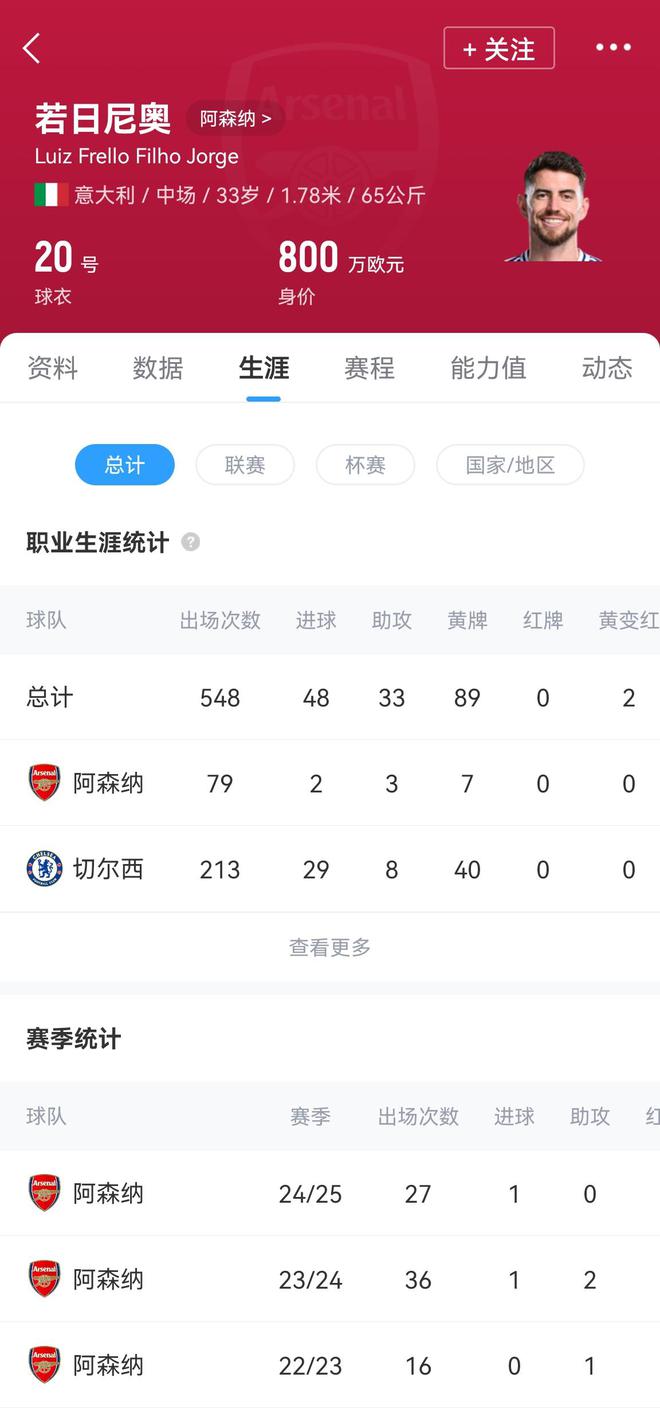Image resolution: width=660 pixels, height=1417 pixels.
Task: Switch to the 能力值 tab
Action: tap(488, 368)
